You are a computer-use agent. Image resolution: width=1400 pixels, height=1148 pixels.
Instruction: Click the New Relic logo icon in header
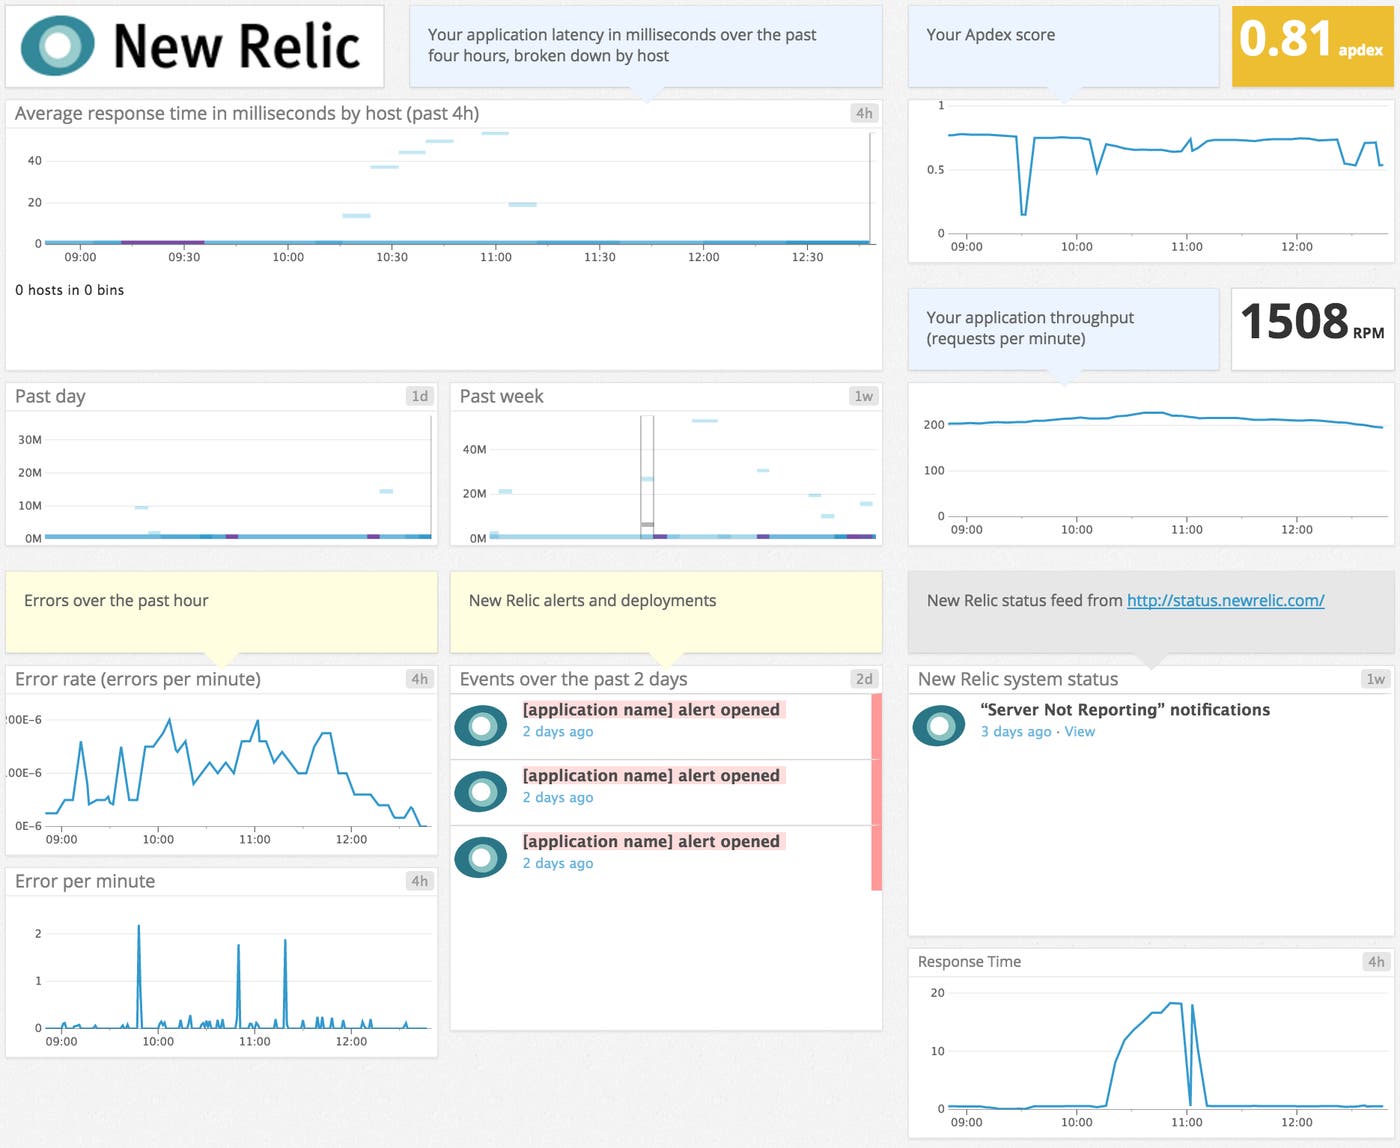coord(58,46)
